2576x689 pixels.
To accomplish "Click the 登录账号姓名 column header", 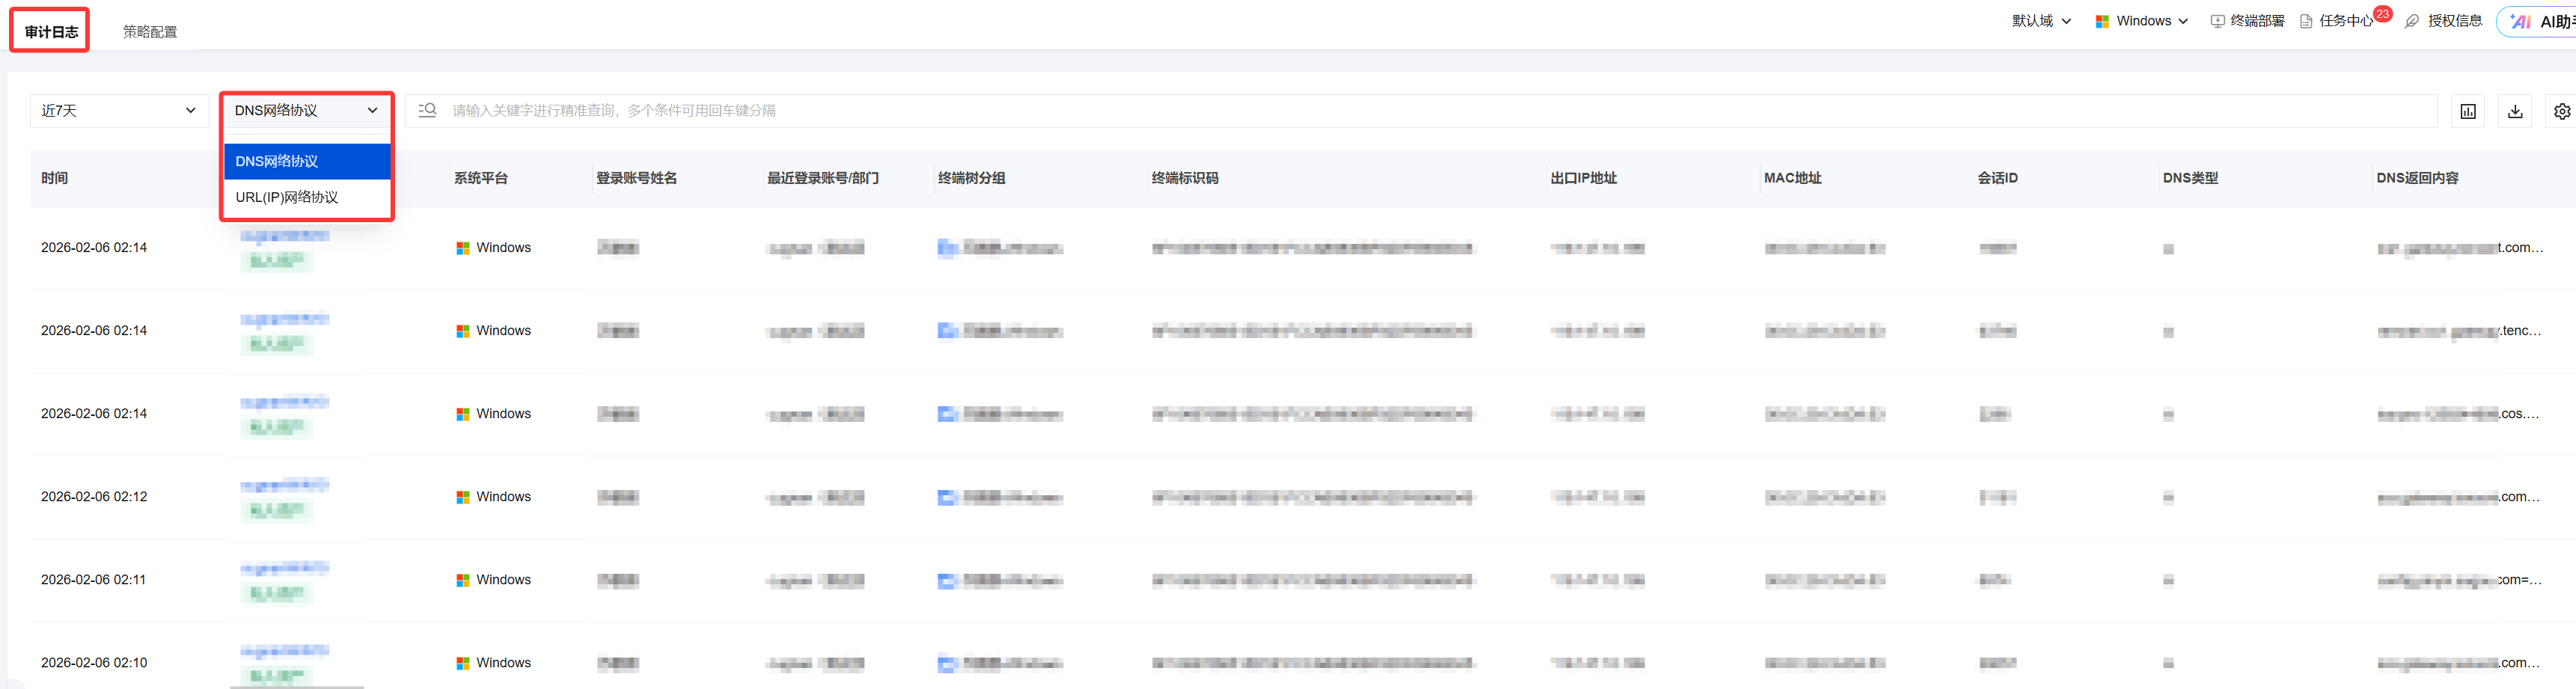I will click(x=637, y=178).
